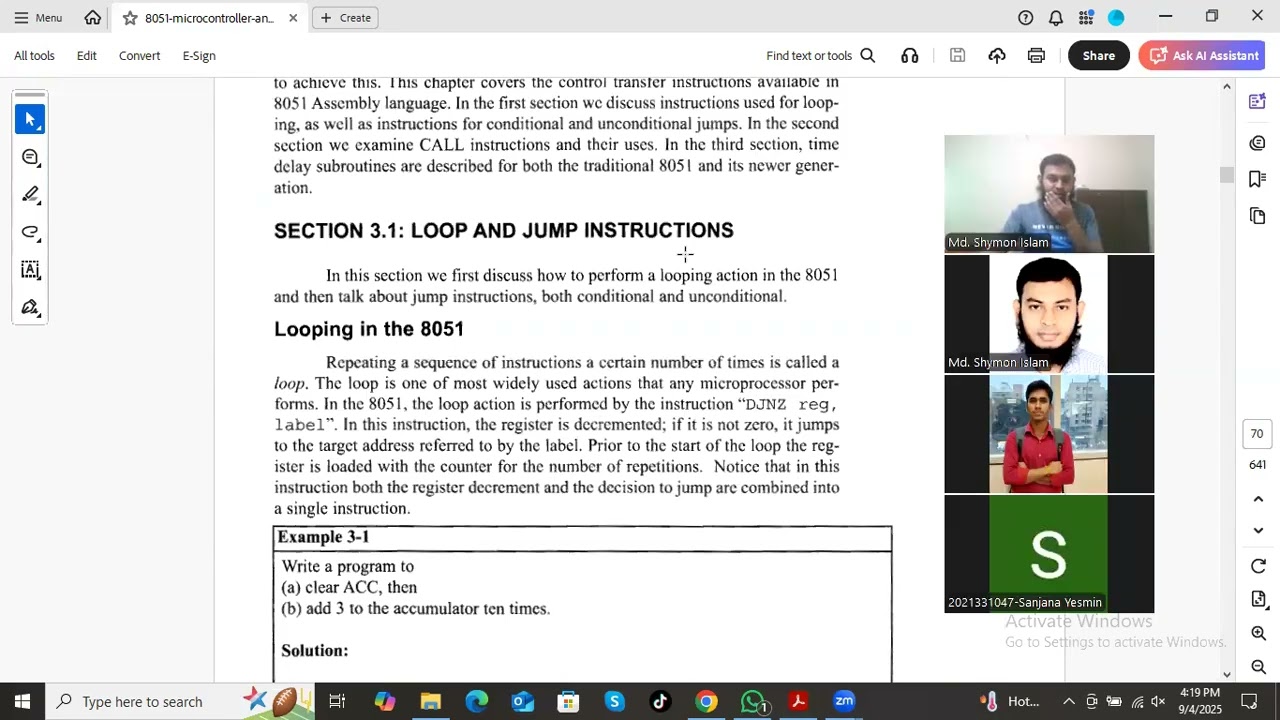Open the Acrobat Home view
This screenshot has width=1280, height=720.
click(x=93, y=17)
